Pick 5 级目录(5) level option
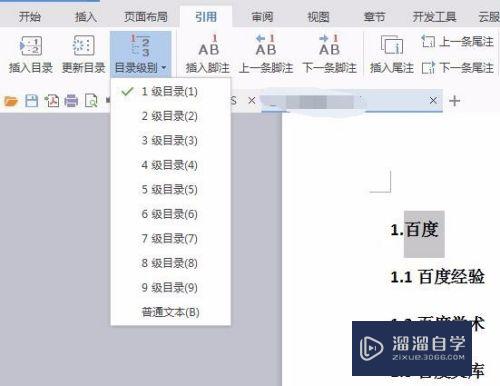Screen dimensions: 500x386 click(170, 189)
